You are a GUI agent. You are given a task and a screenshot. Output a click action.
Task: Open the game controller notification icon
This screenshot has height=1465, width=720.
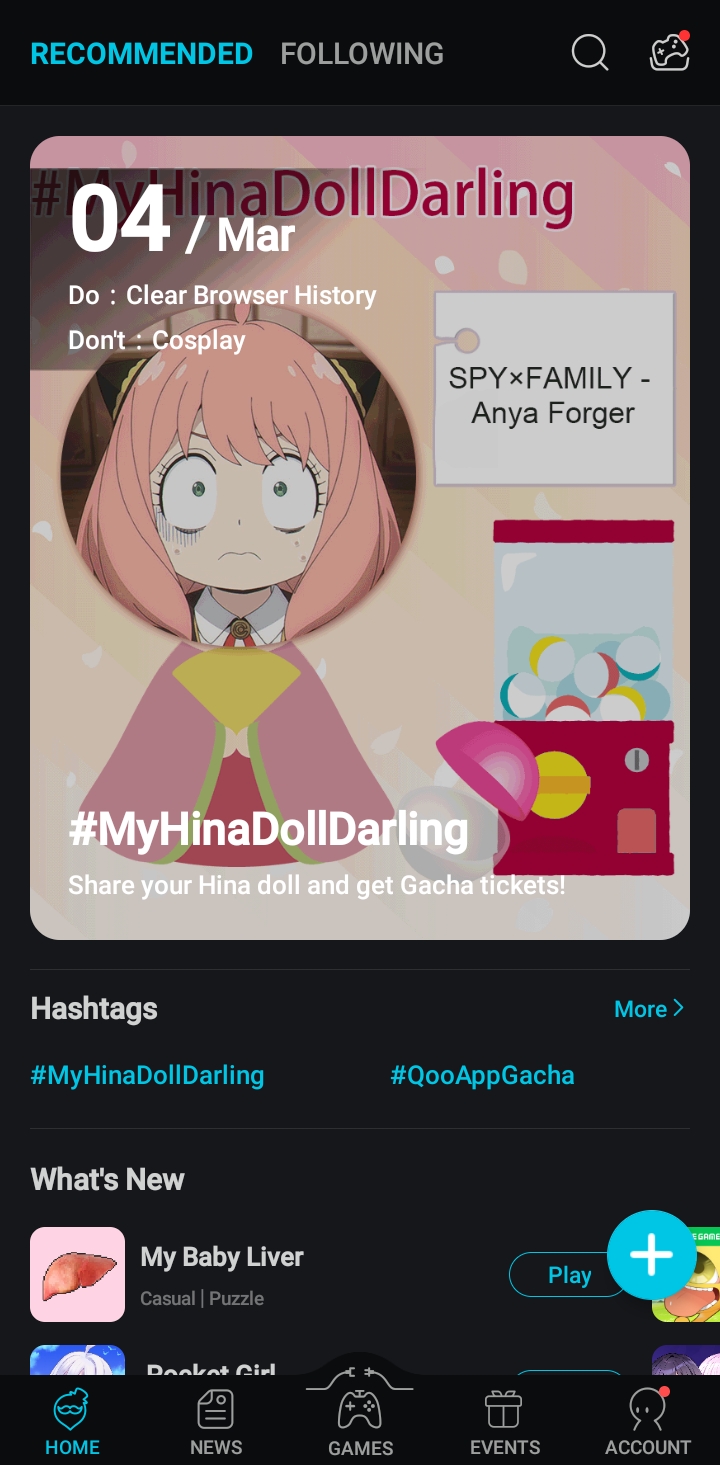point(669,53)
